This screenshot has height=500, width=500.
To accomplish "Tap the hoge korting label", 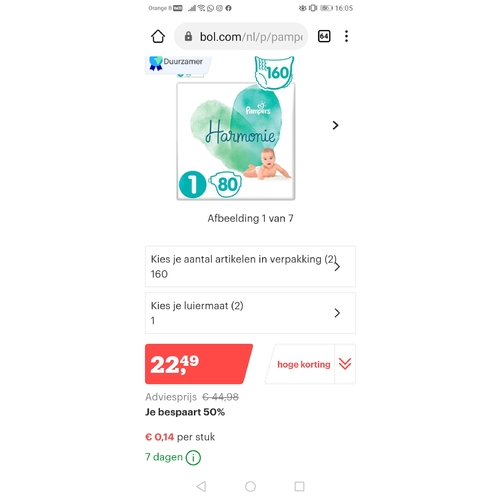I will (x=304, y=364).
